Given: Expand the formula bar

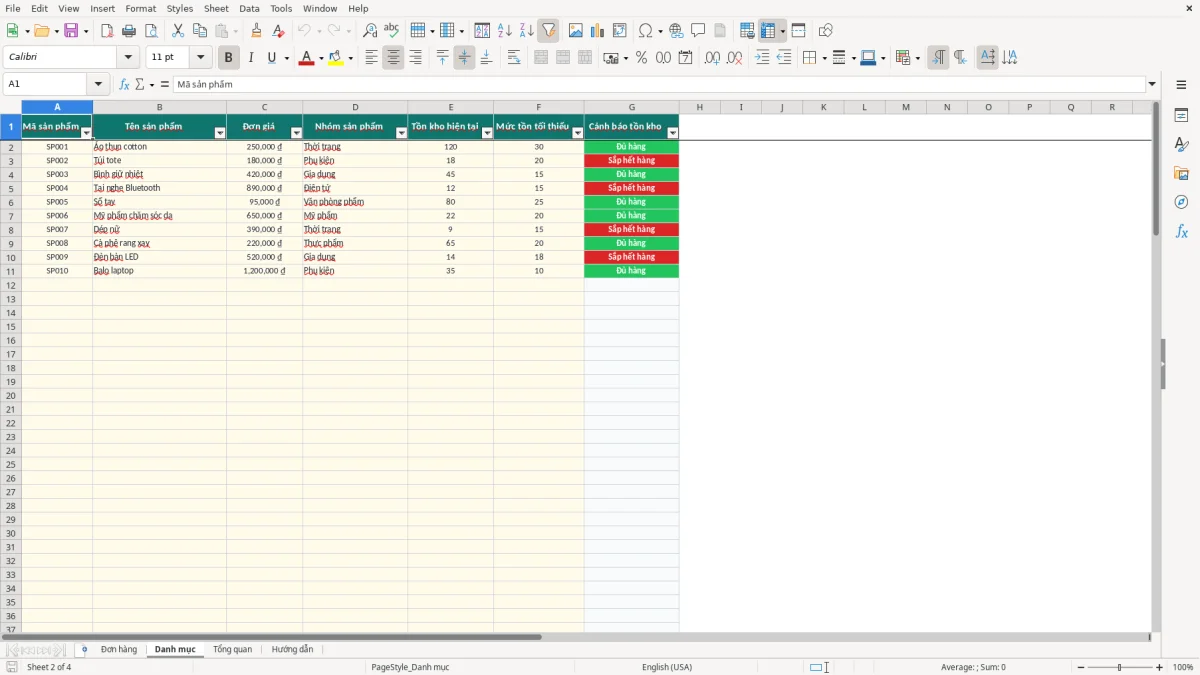Looking at the screenshot, I should pos(1152,84).
